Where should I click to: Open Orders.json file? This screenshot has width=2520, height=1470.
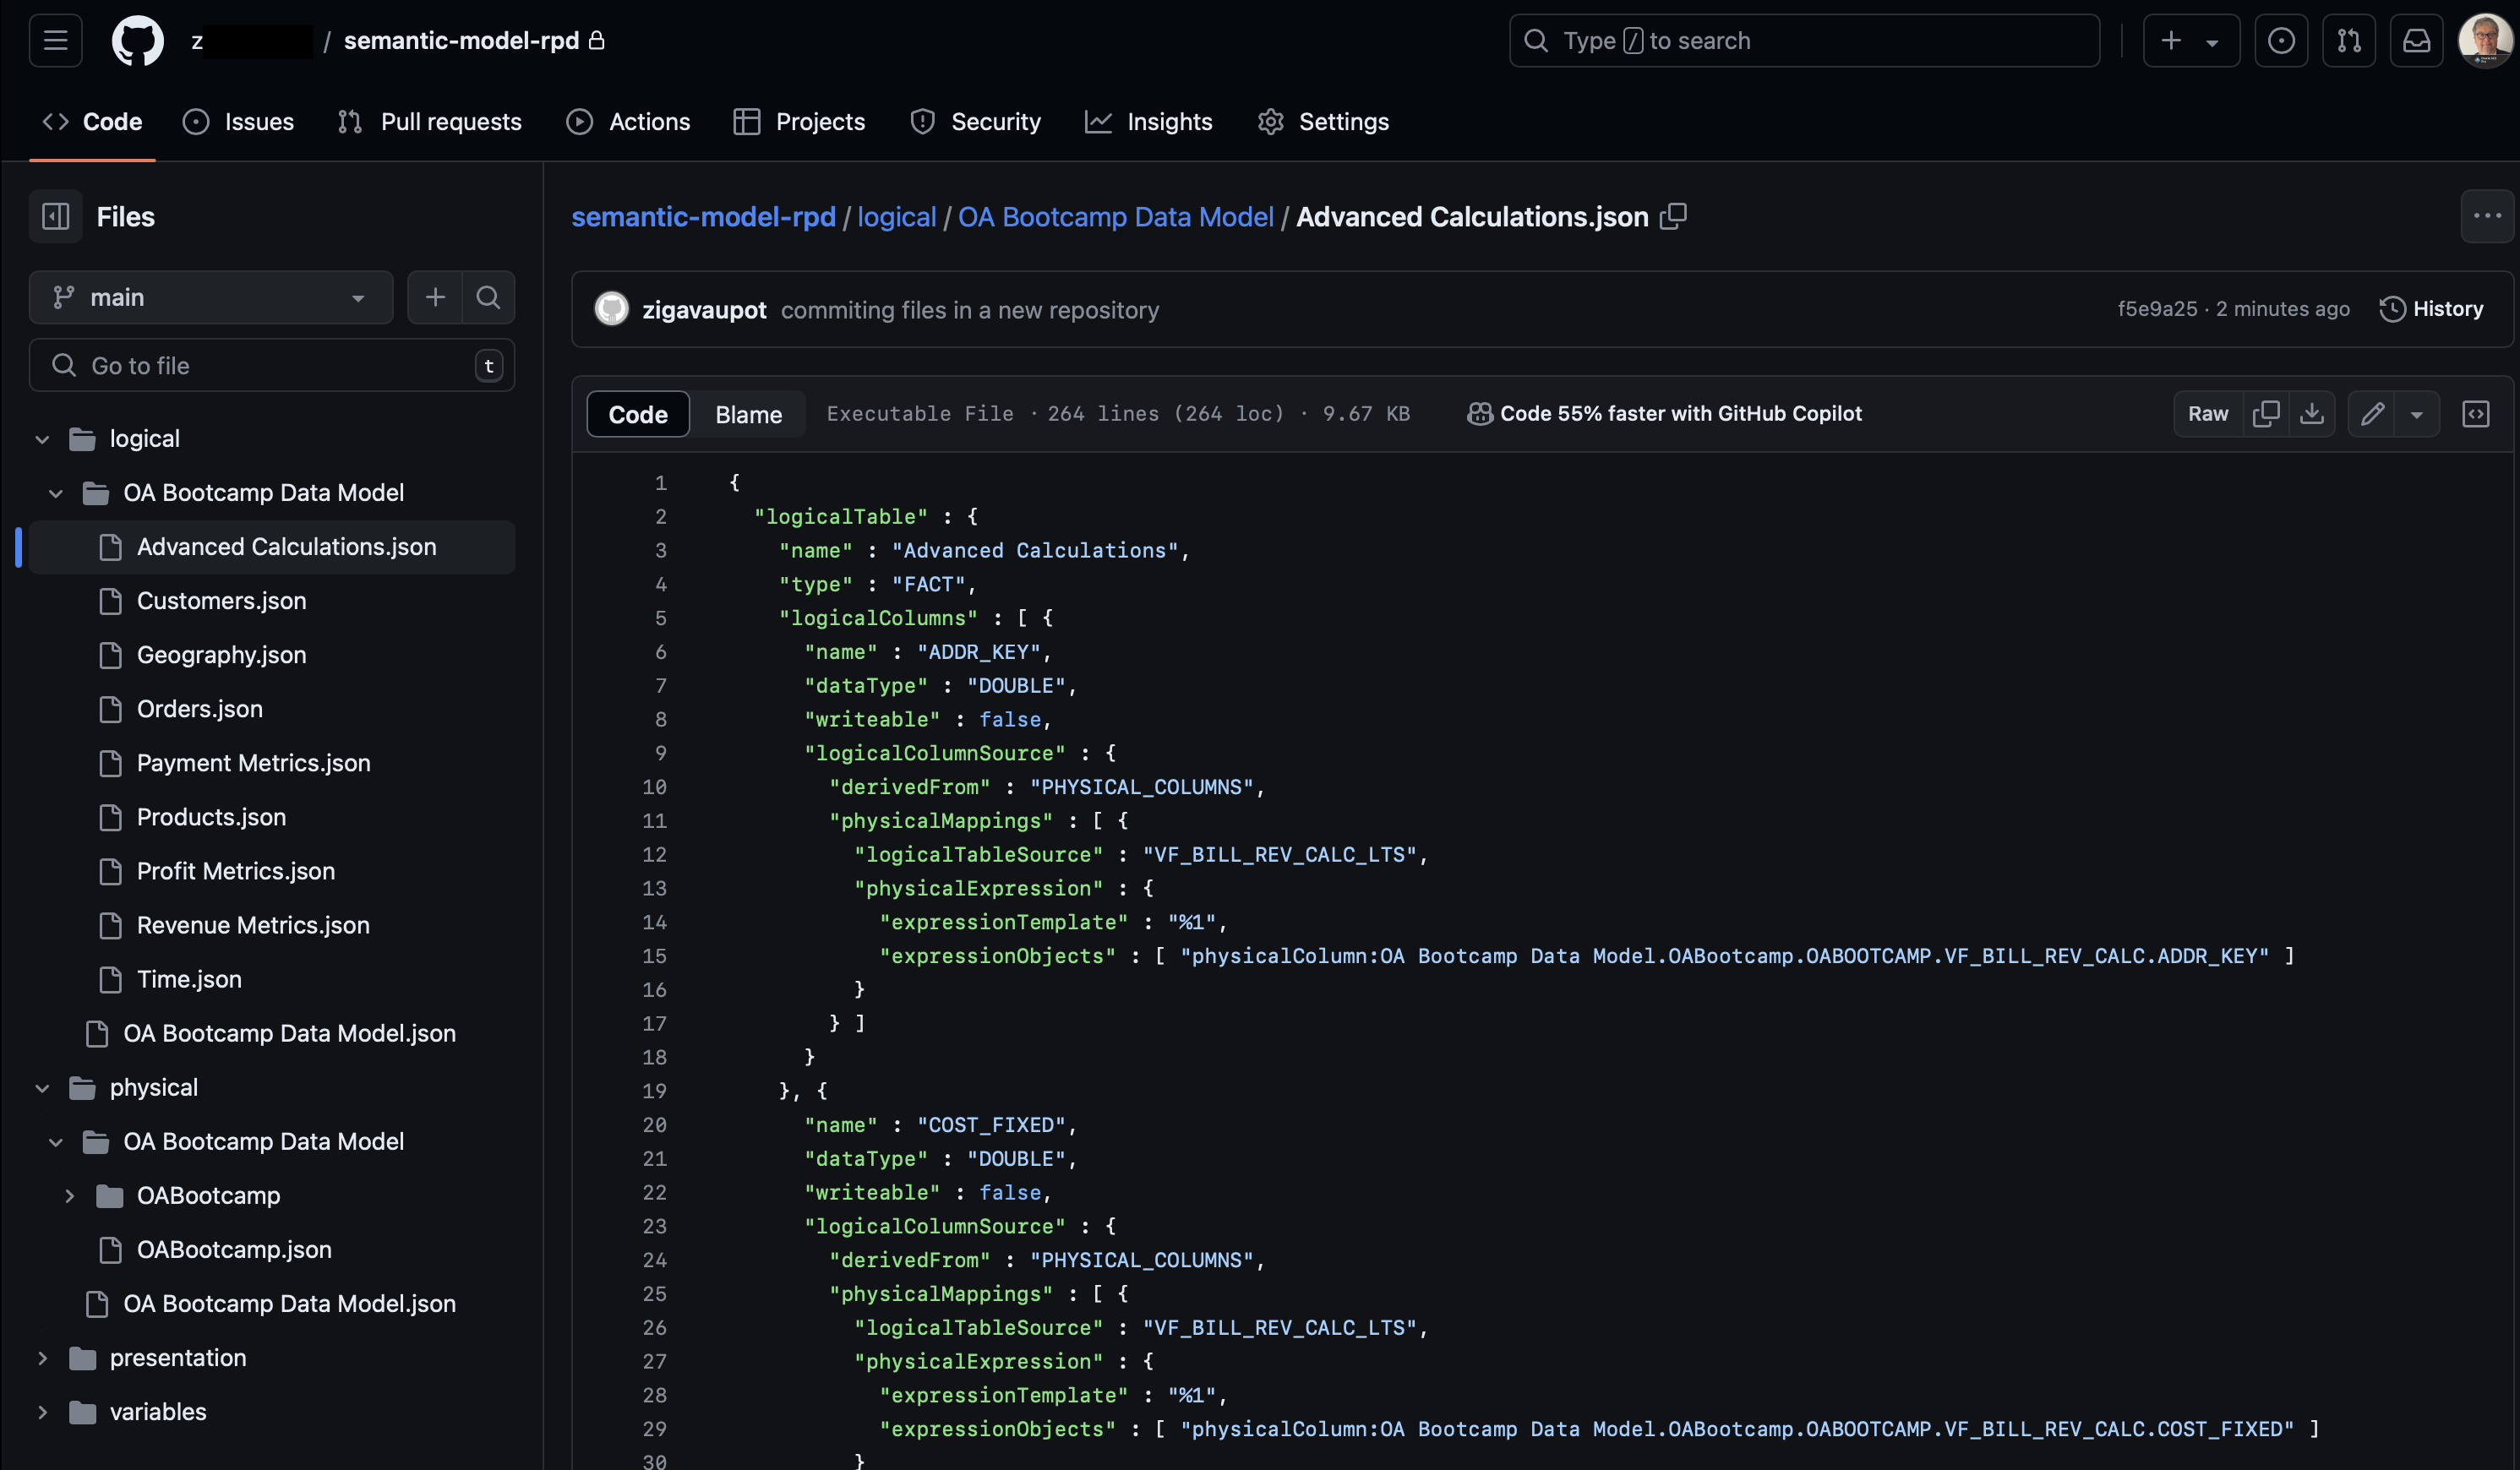(199, 709)
